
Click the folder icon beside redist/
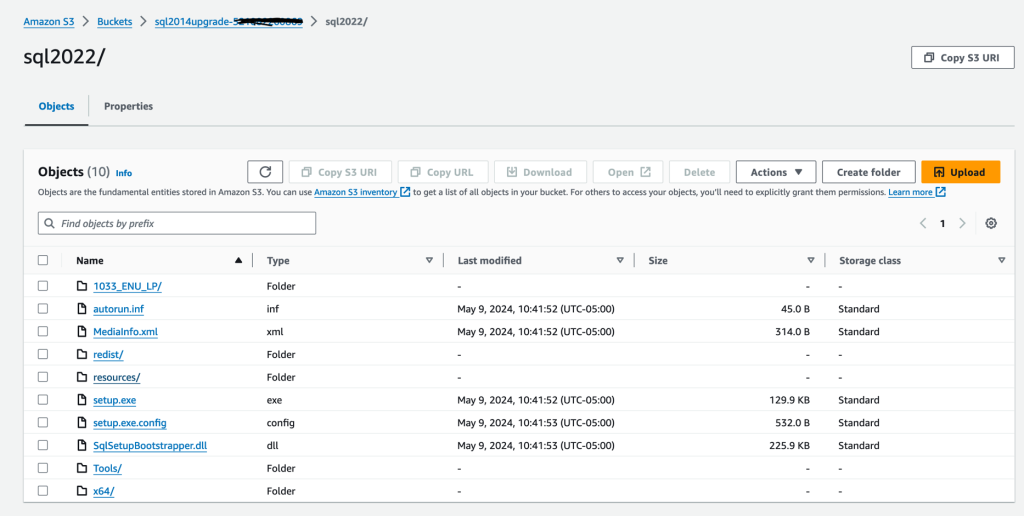[82, 355]
